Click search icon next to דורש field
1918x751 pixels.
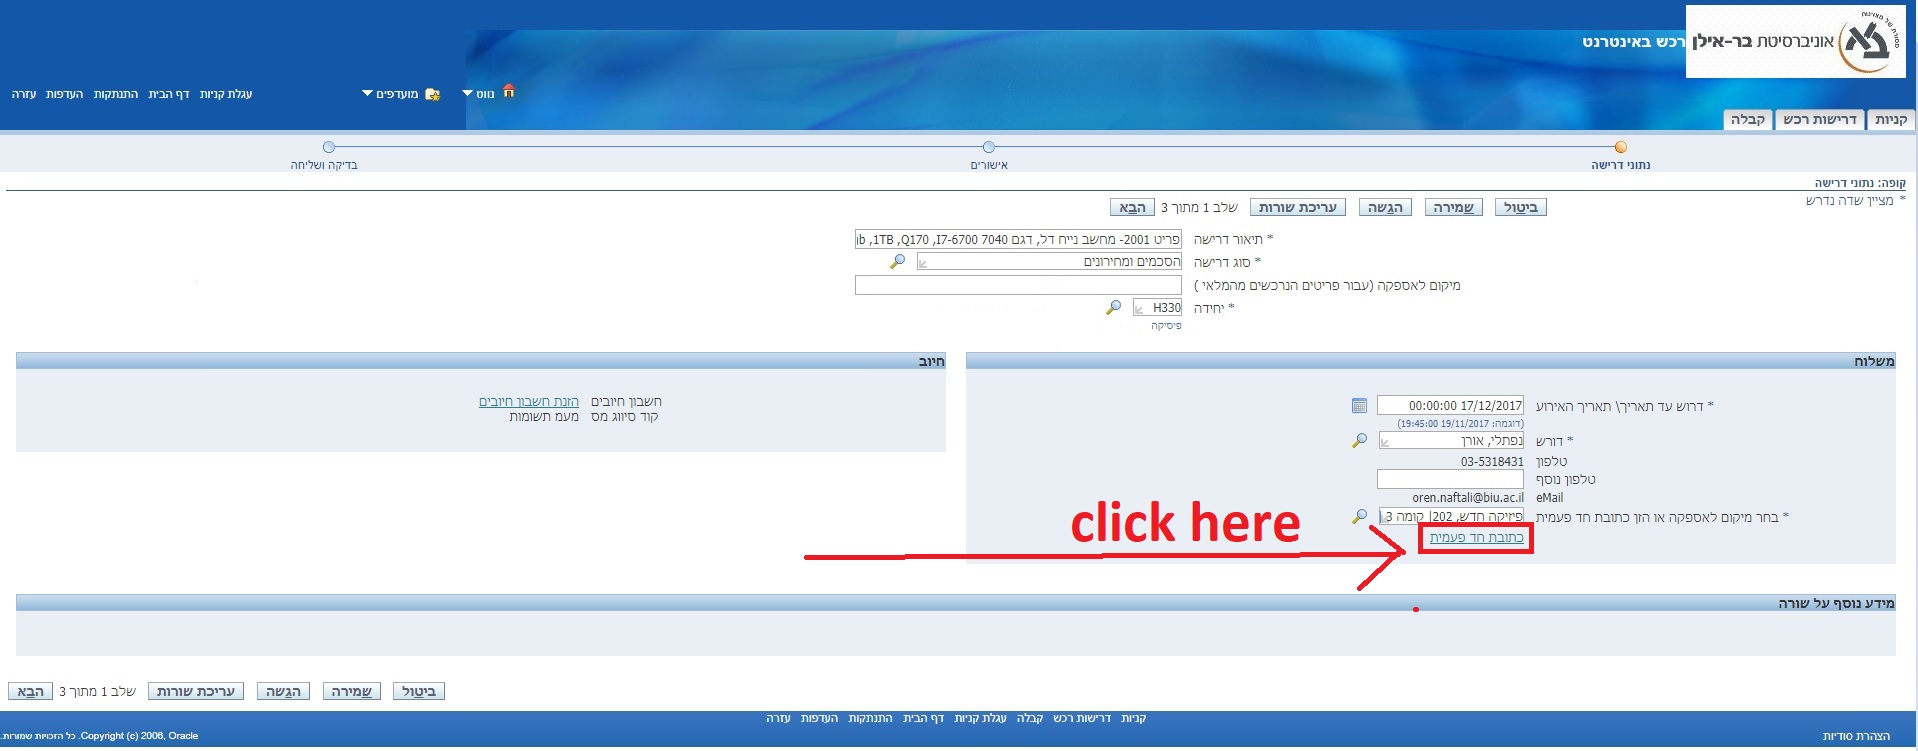(x=1359, y=441)
